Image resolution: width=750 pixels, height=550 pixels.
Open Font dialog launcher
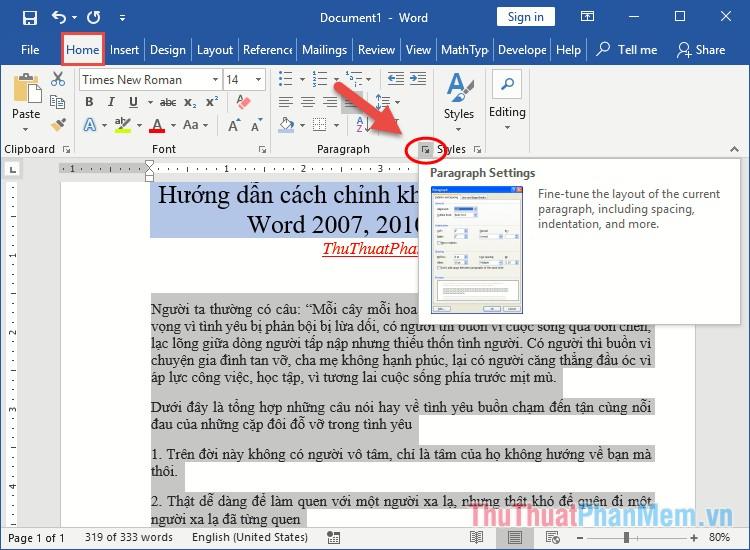[x=262, y=150]
